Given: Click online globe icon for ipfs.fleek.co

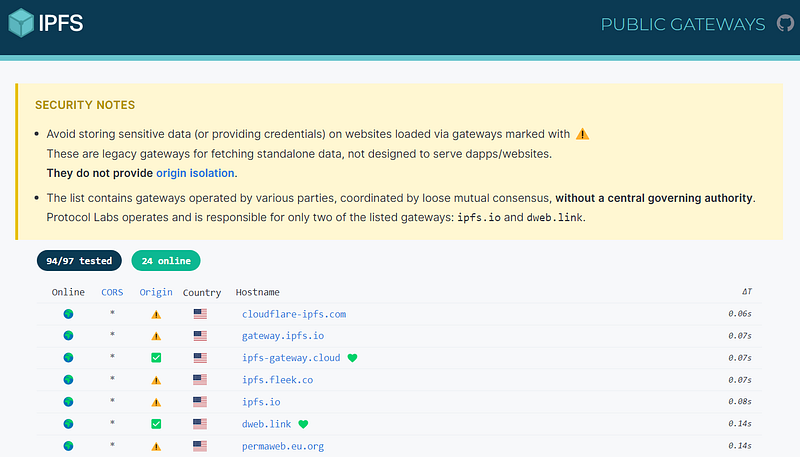Looking at the screenshot, I should tap(68, 379).
